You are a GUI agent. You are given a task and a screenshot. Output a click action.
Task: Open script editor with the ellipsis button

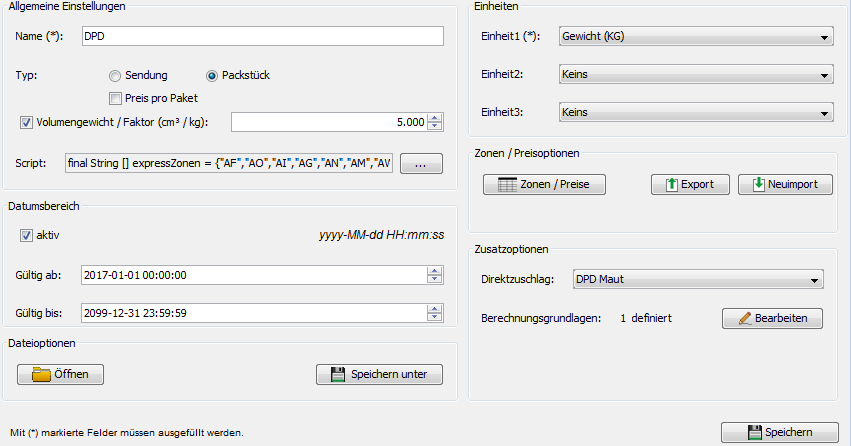[x=421, y=163]
